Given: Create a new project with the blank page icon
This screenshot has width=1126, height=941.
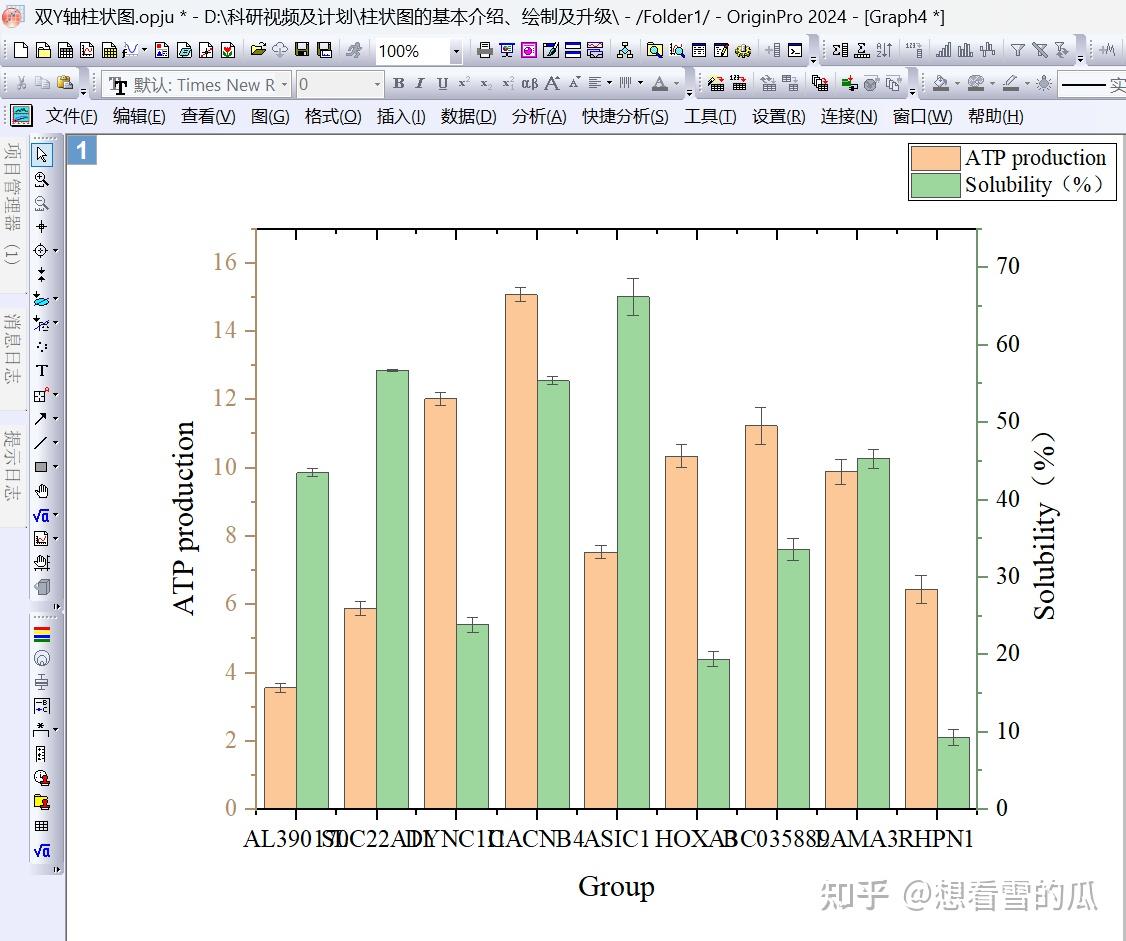Looking at the screenshot, I should (x=21, y=50).
